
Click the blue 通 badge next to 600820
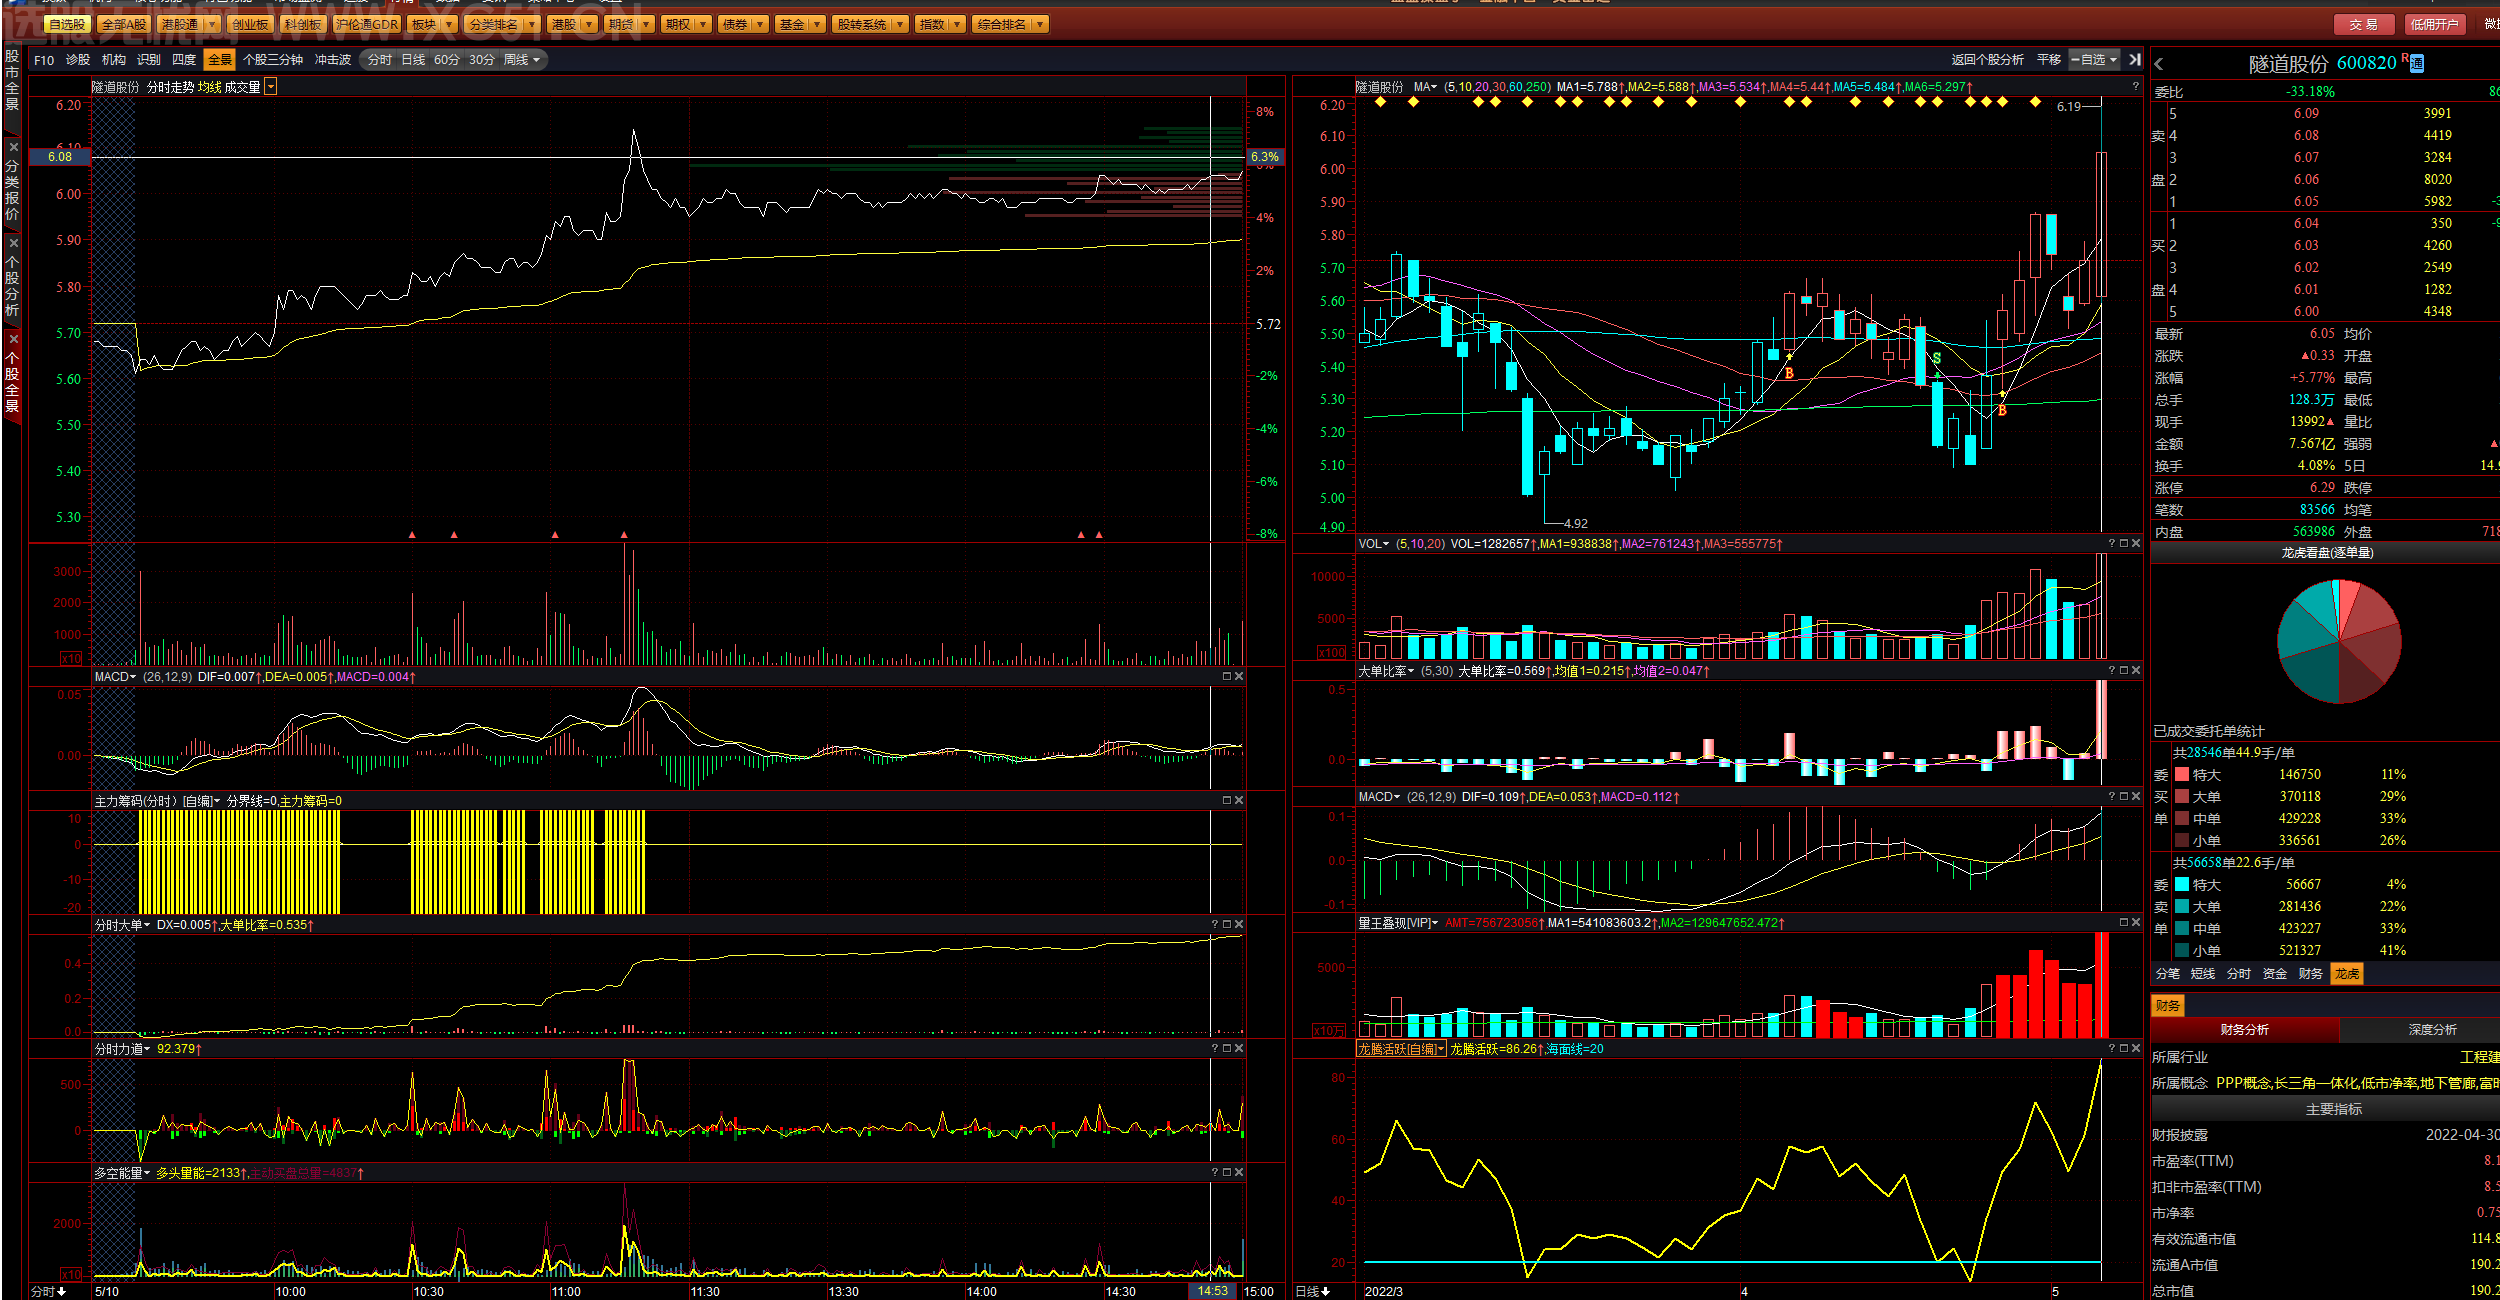(2417, 64)
